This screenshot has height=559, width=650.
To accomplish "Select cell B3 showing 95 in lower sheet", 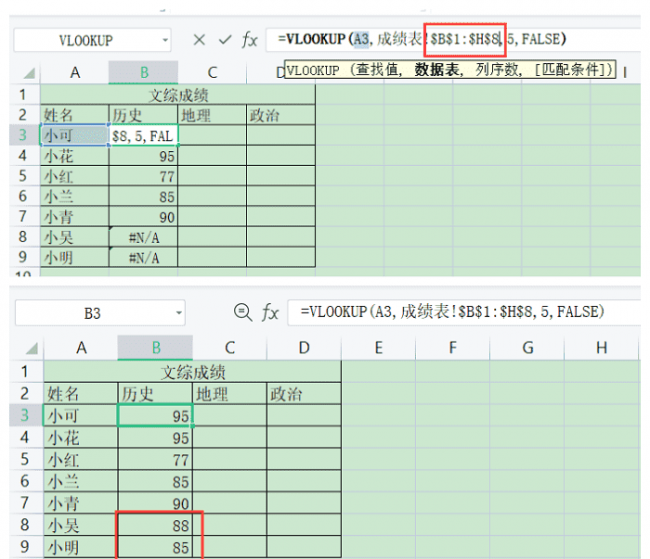I will (x=155, y=416).
